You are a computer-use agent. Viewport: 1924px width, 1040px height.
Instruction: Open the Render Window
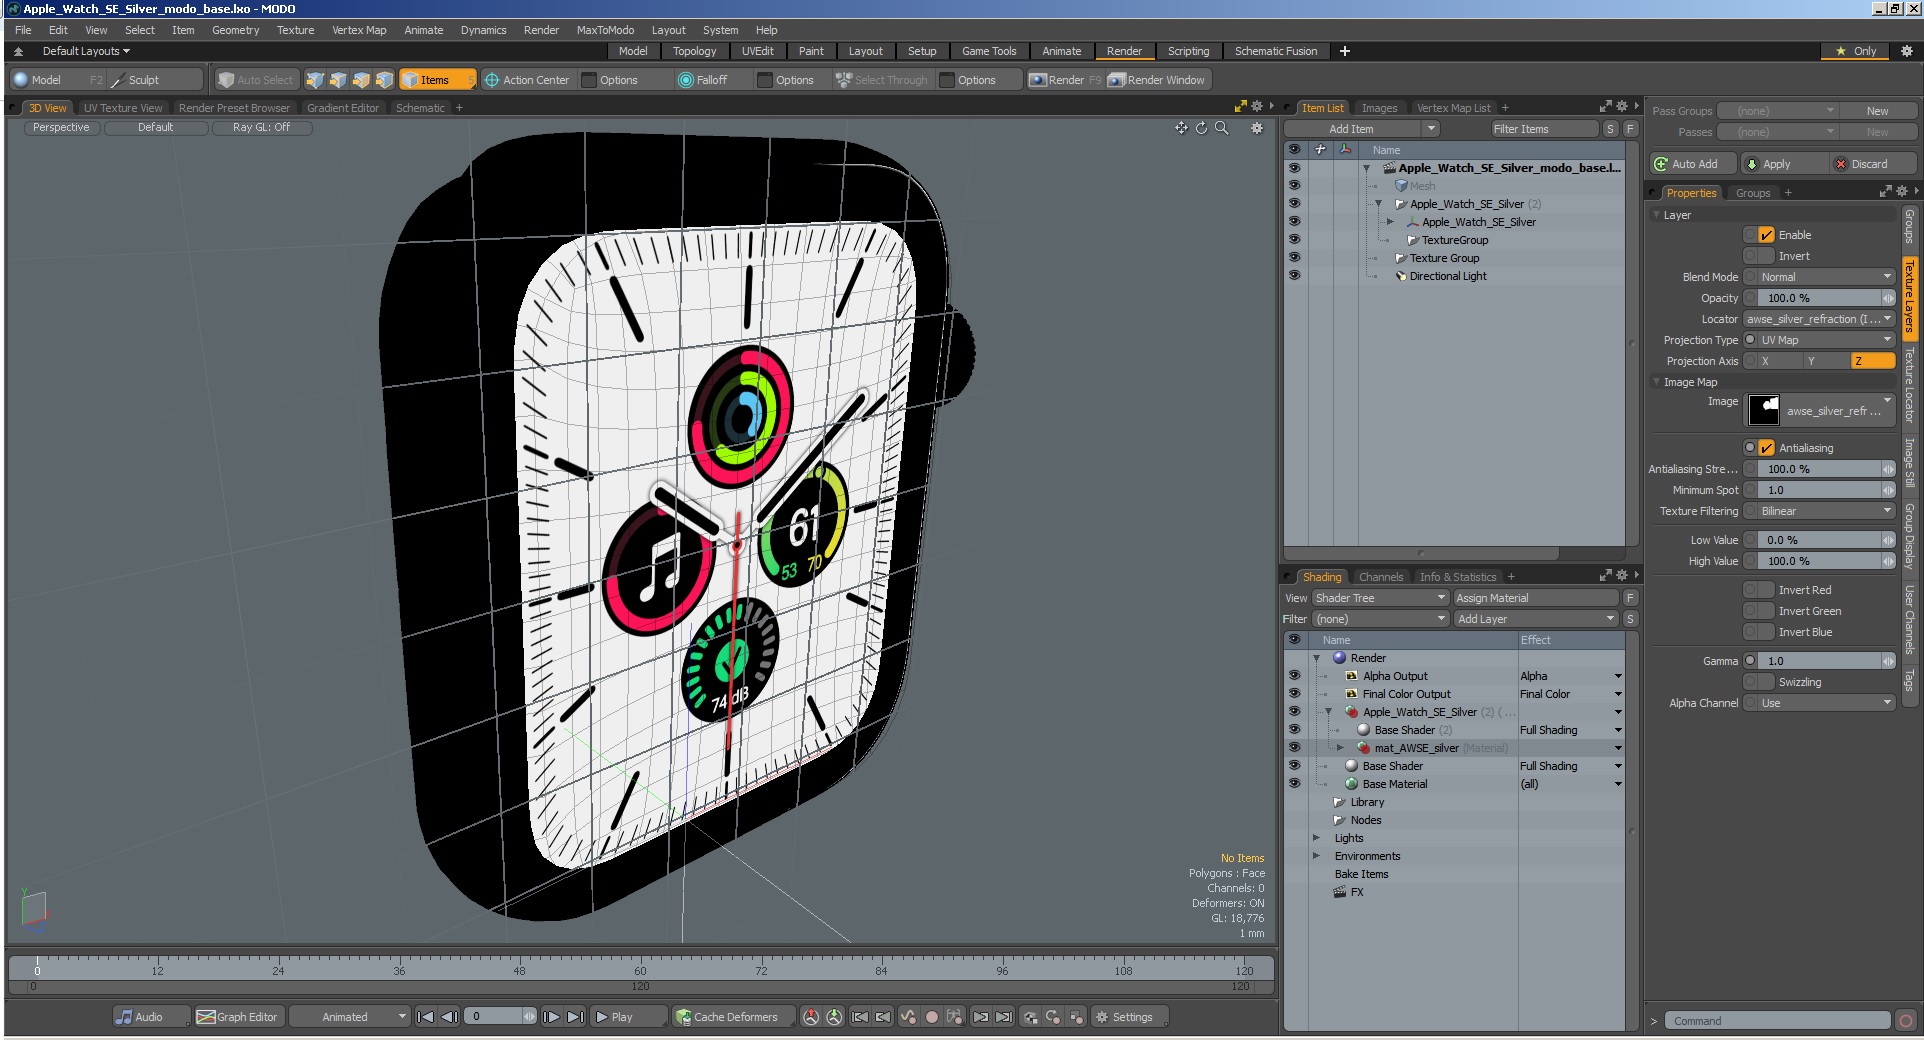tap(1158, 80)
